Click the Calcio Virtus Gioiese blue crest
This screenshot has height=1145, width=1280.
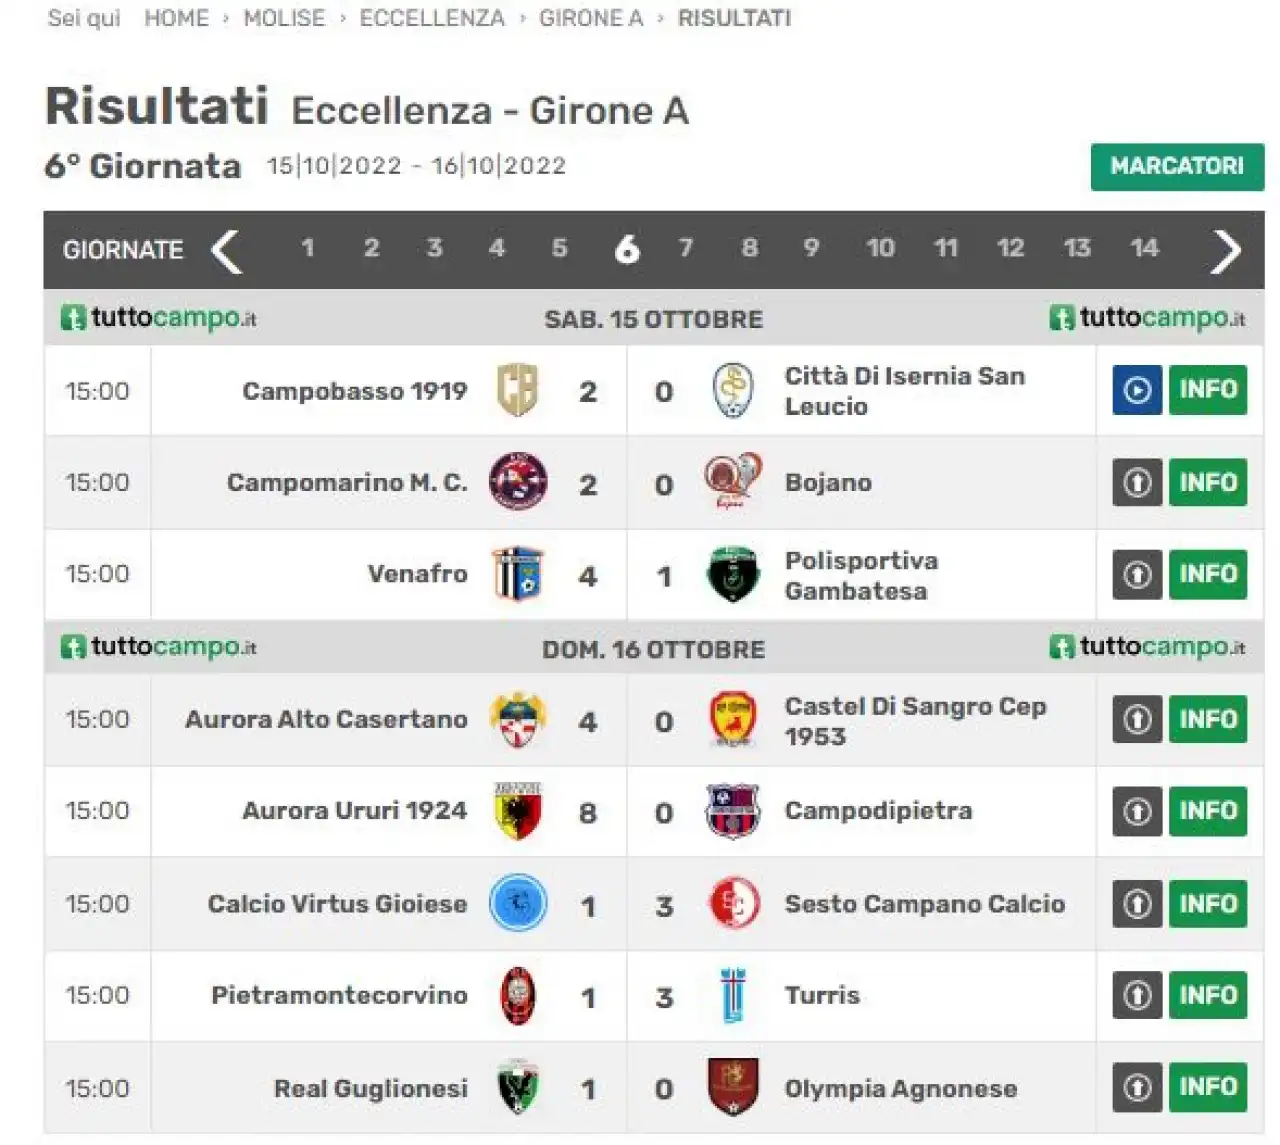pyautogui.click(x=518, y=903)
